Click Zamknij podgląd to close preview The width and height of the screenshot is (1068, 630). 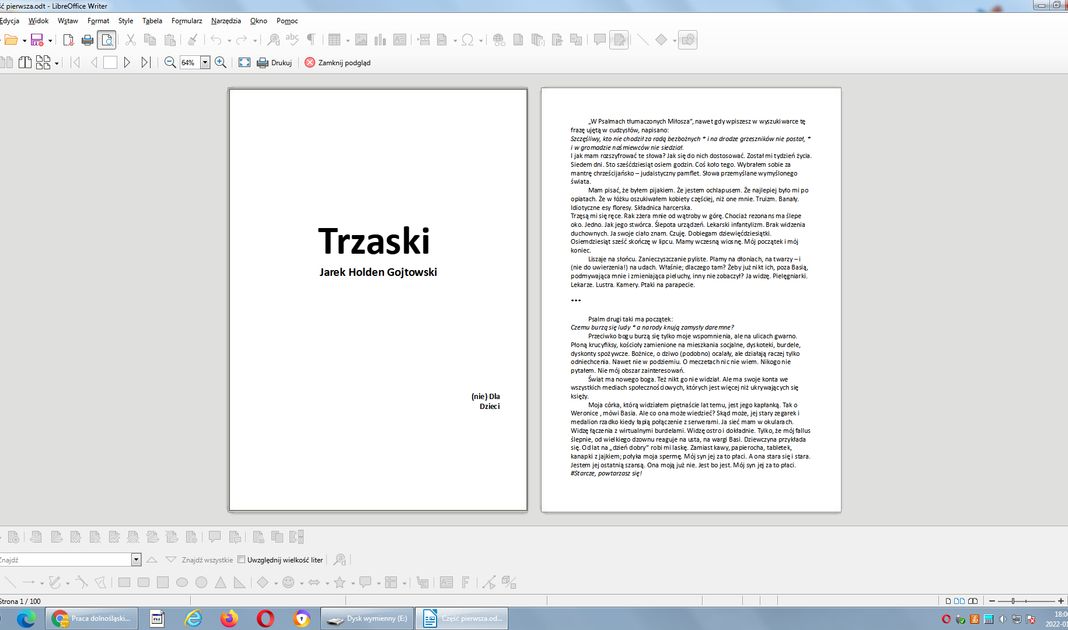point(337,62)
